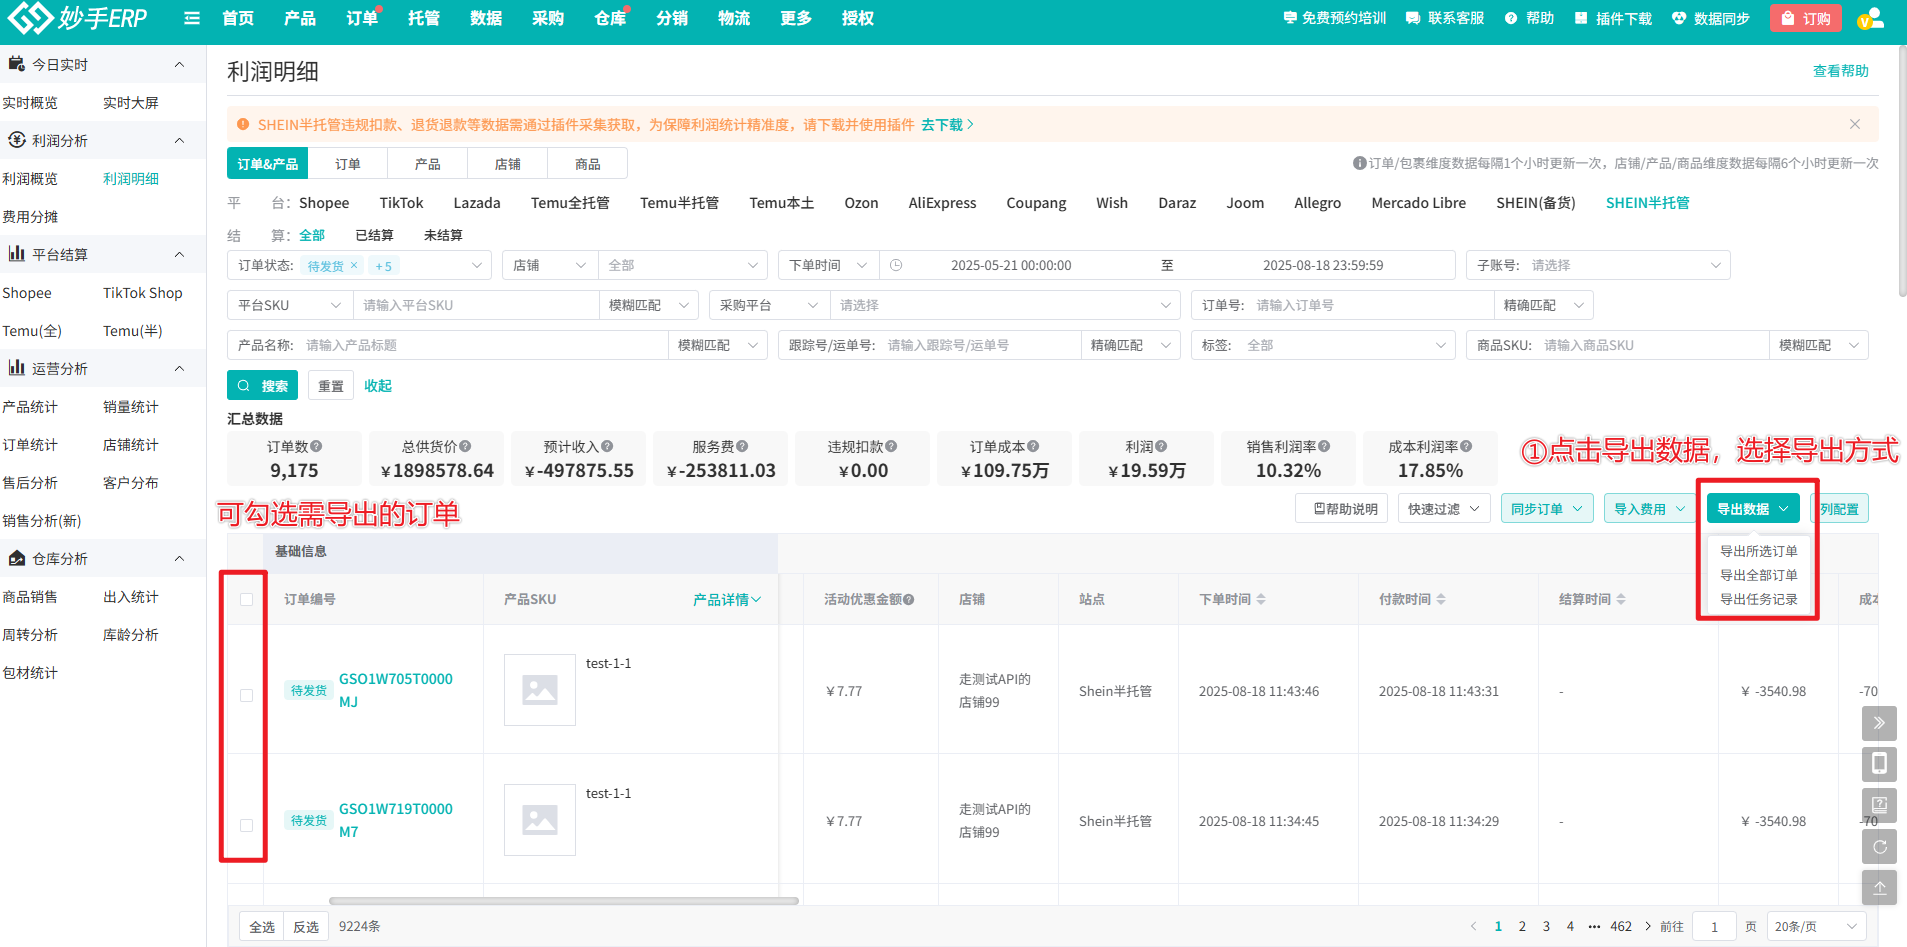
Task: Toggle the hamburger menu icon in top bar
Action: point(192,18)
